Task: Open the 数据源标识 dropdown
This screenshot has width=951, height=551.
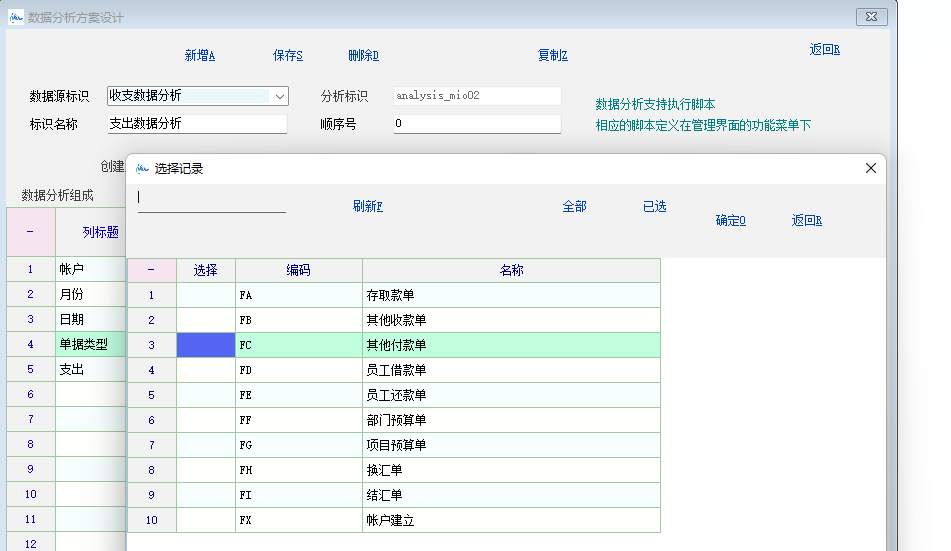Action: click(x=279, y=97)
